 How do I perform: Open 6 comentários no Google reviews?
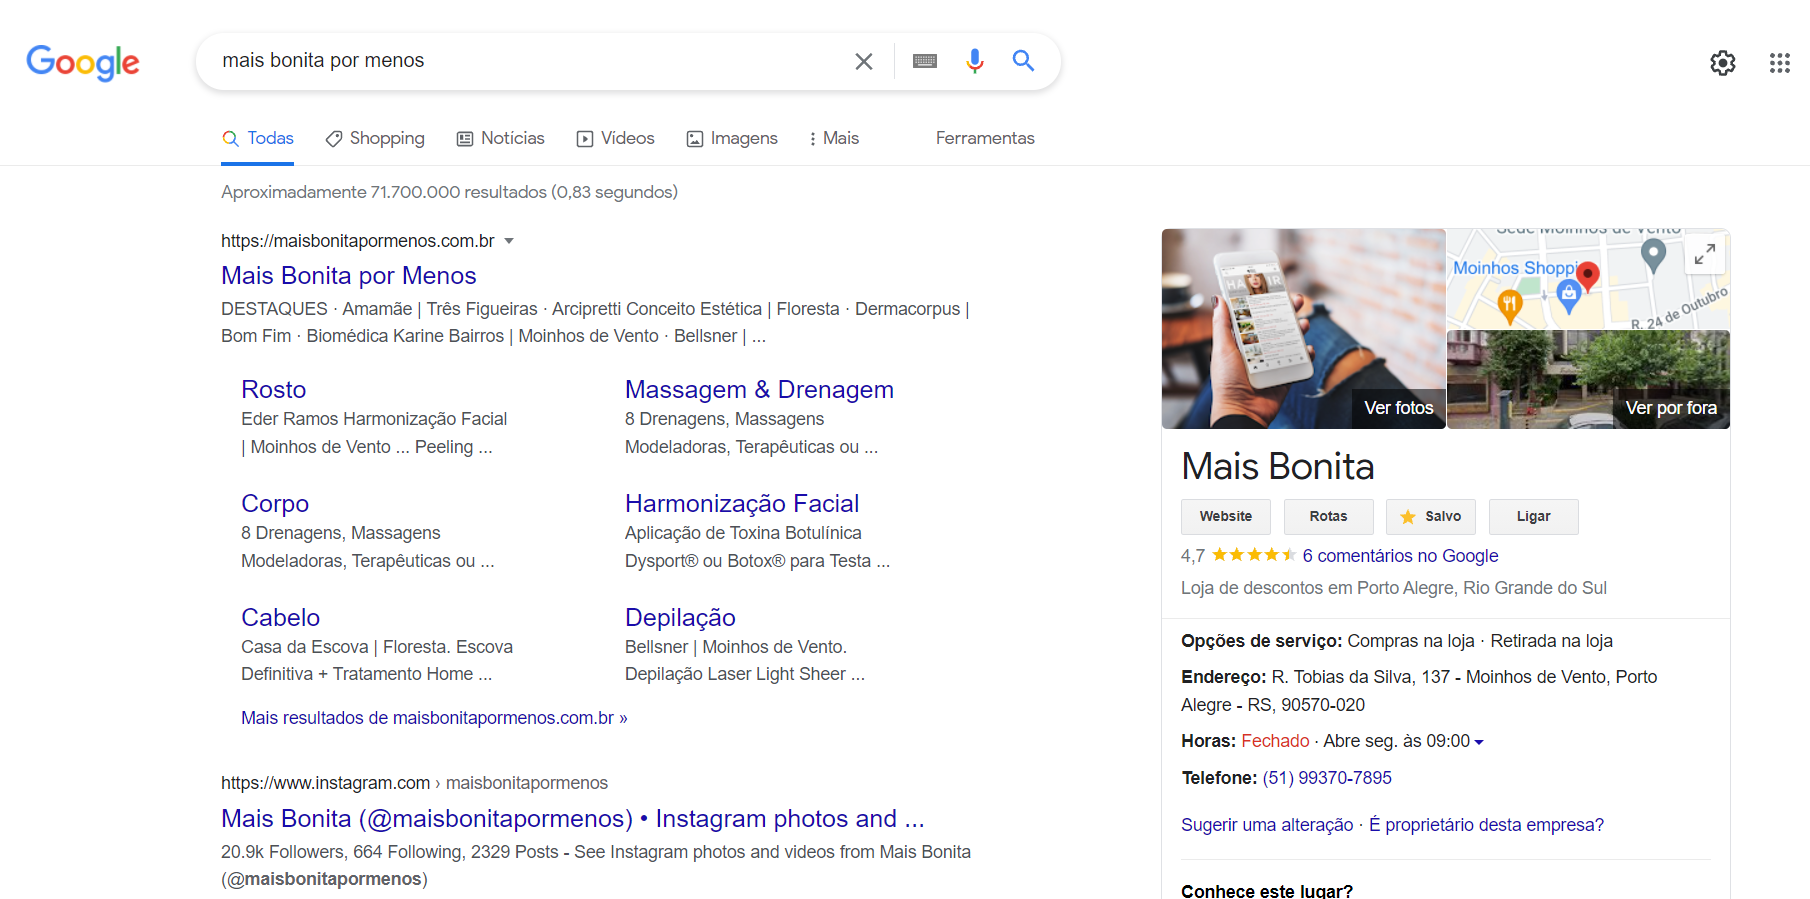[1400, 556]
